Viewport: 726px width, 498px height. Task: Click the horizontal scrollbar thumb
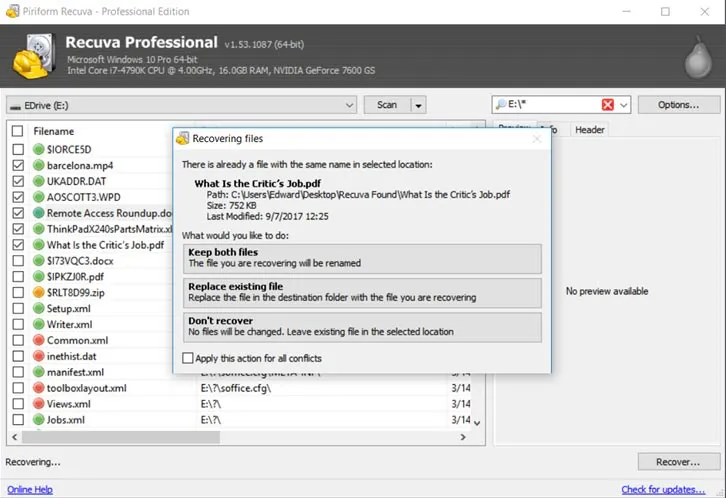[x=121, y=437]
